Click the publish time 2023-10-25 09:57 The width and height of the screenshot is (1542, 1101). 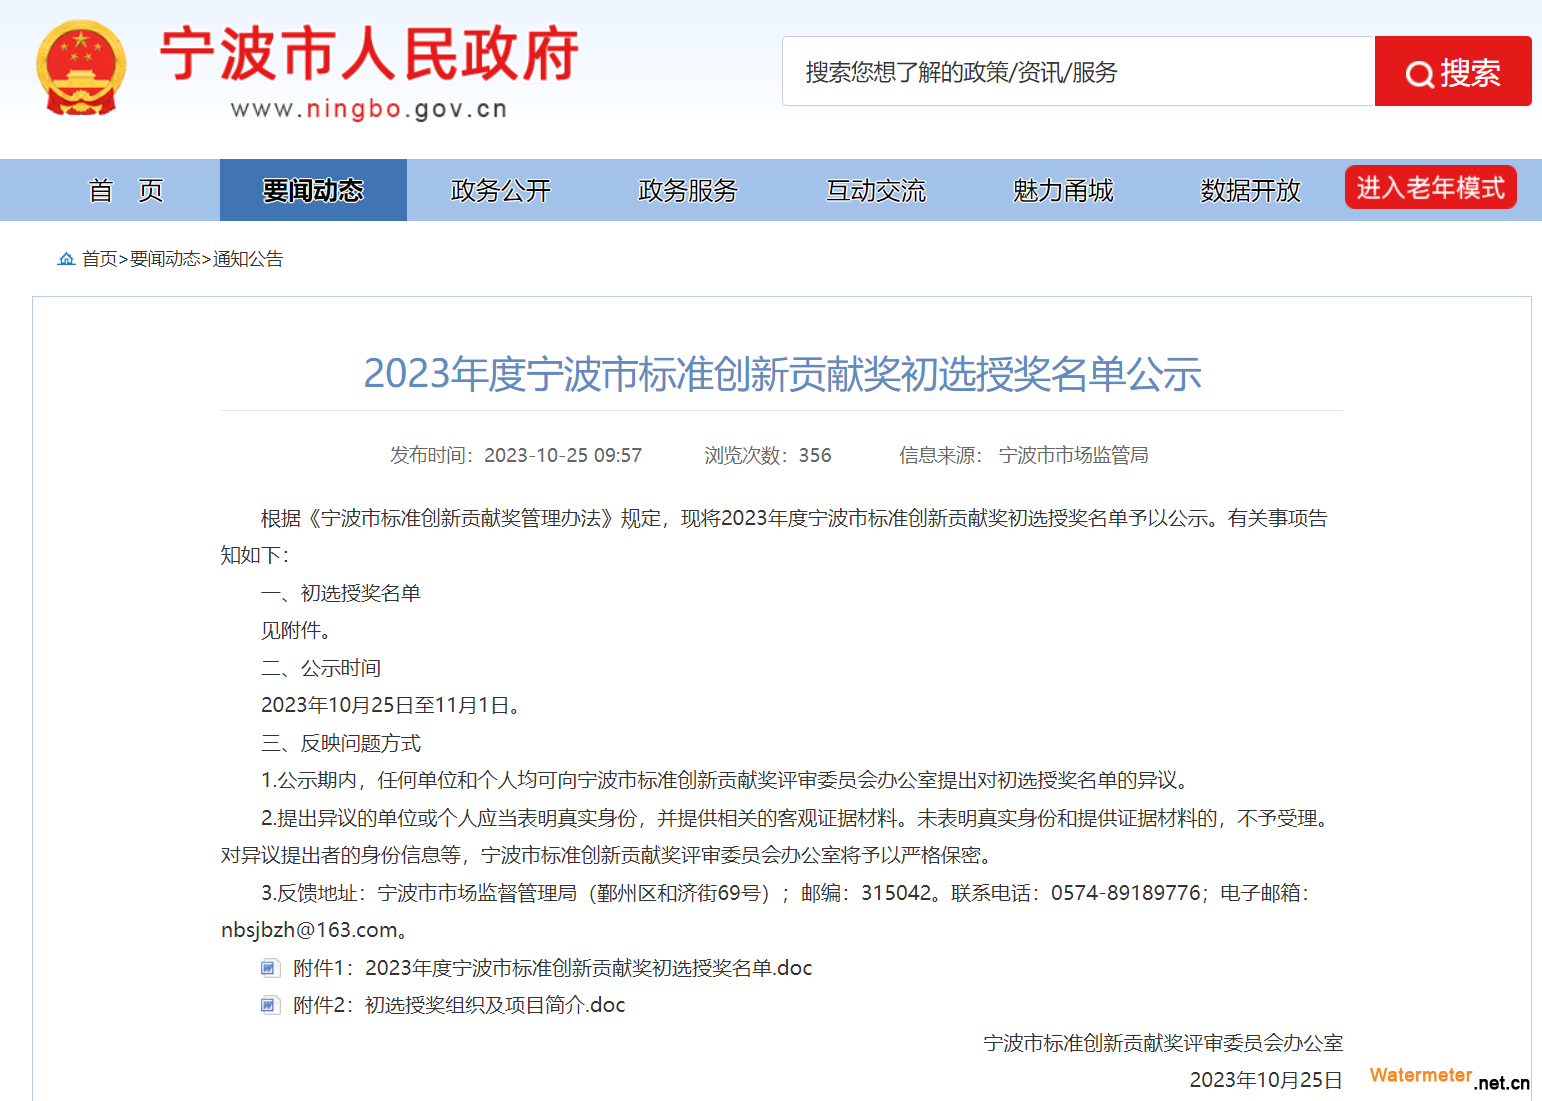click(563, 455)
